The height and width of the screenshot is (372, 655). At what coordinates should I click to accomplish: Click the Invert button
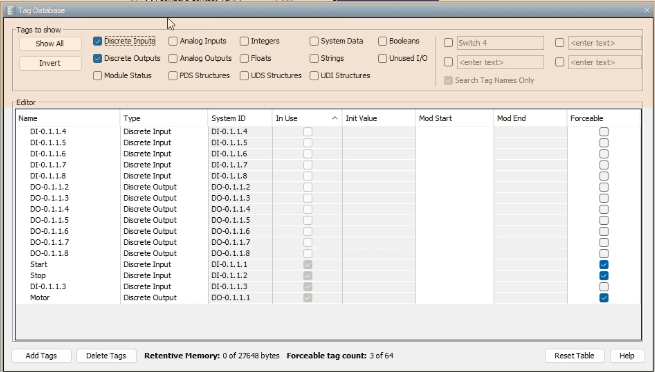click(50, 63)
